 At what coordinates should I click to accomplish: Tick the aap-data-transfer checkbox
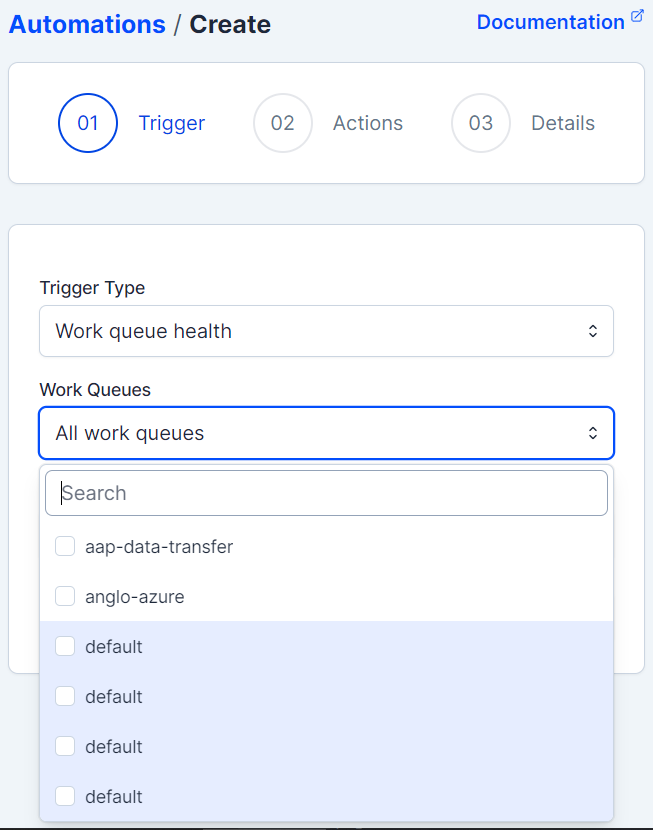[x=65, y=547]
